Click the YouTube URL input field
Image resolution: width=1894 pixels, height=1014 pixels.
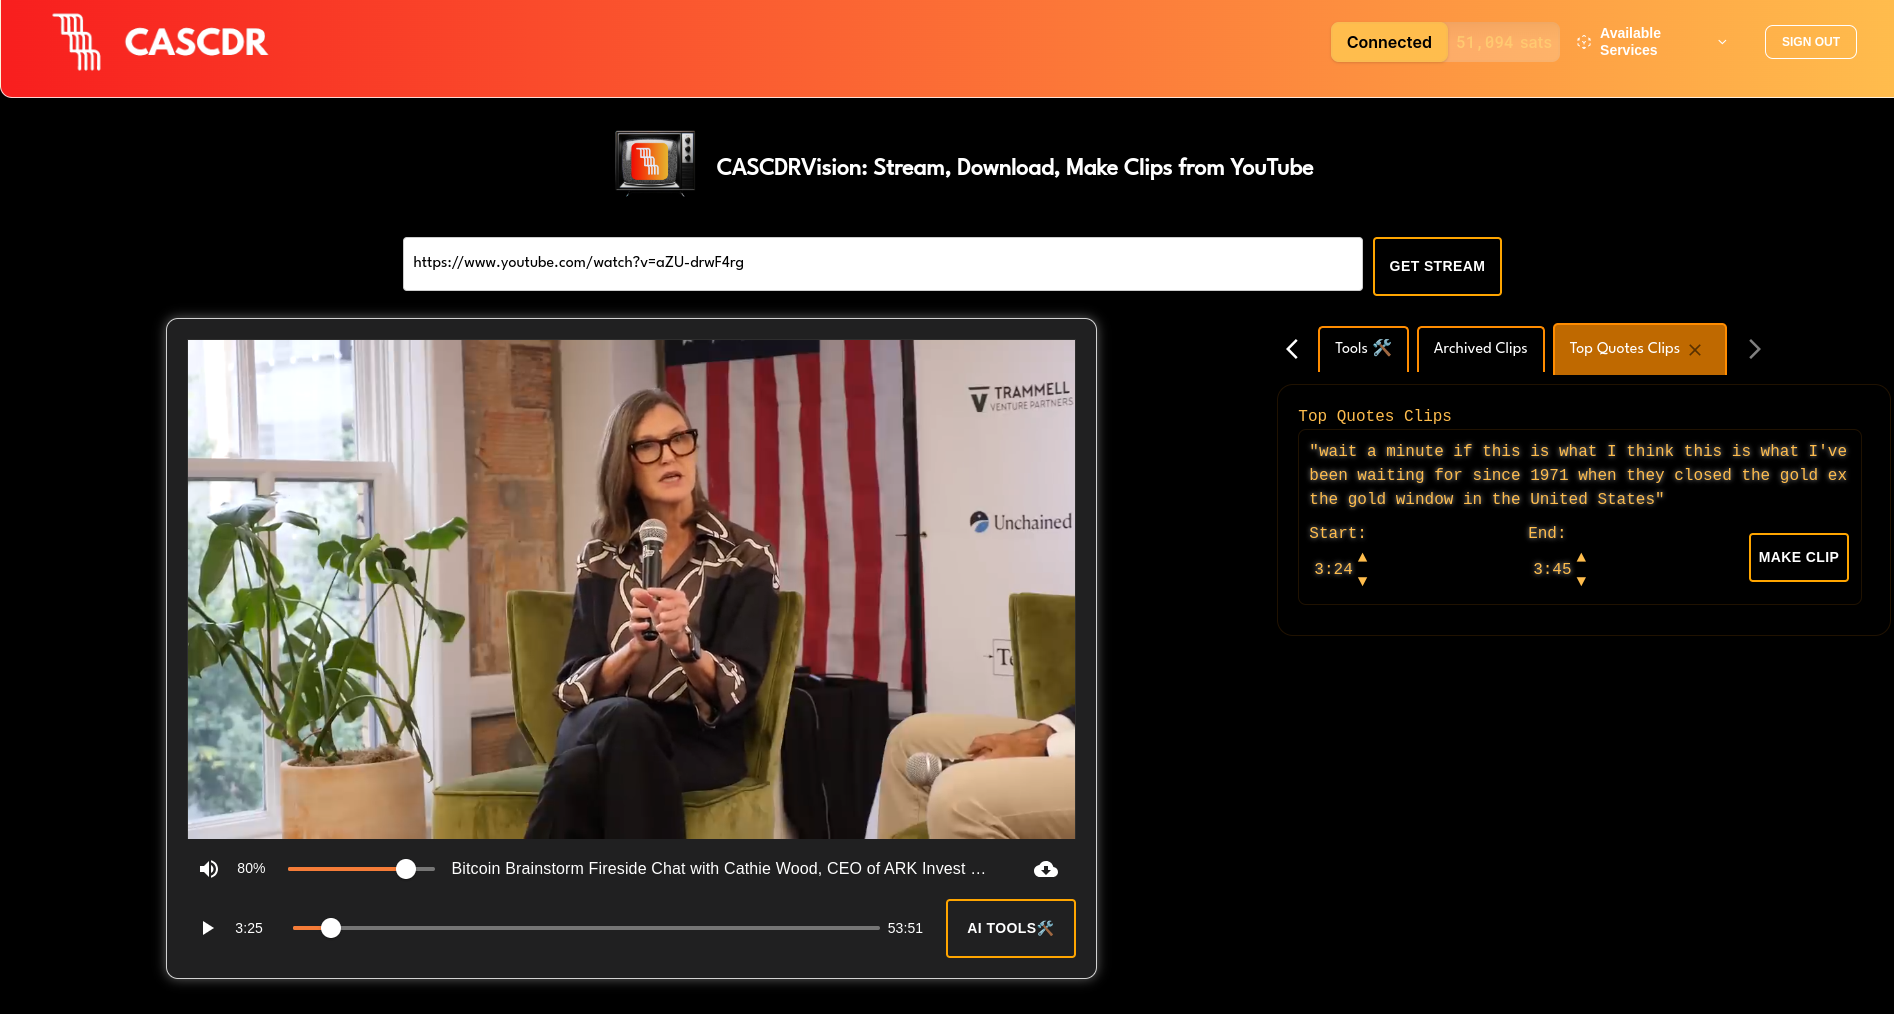(882, 264)
